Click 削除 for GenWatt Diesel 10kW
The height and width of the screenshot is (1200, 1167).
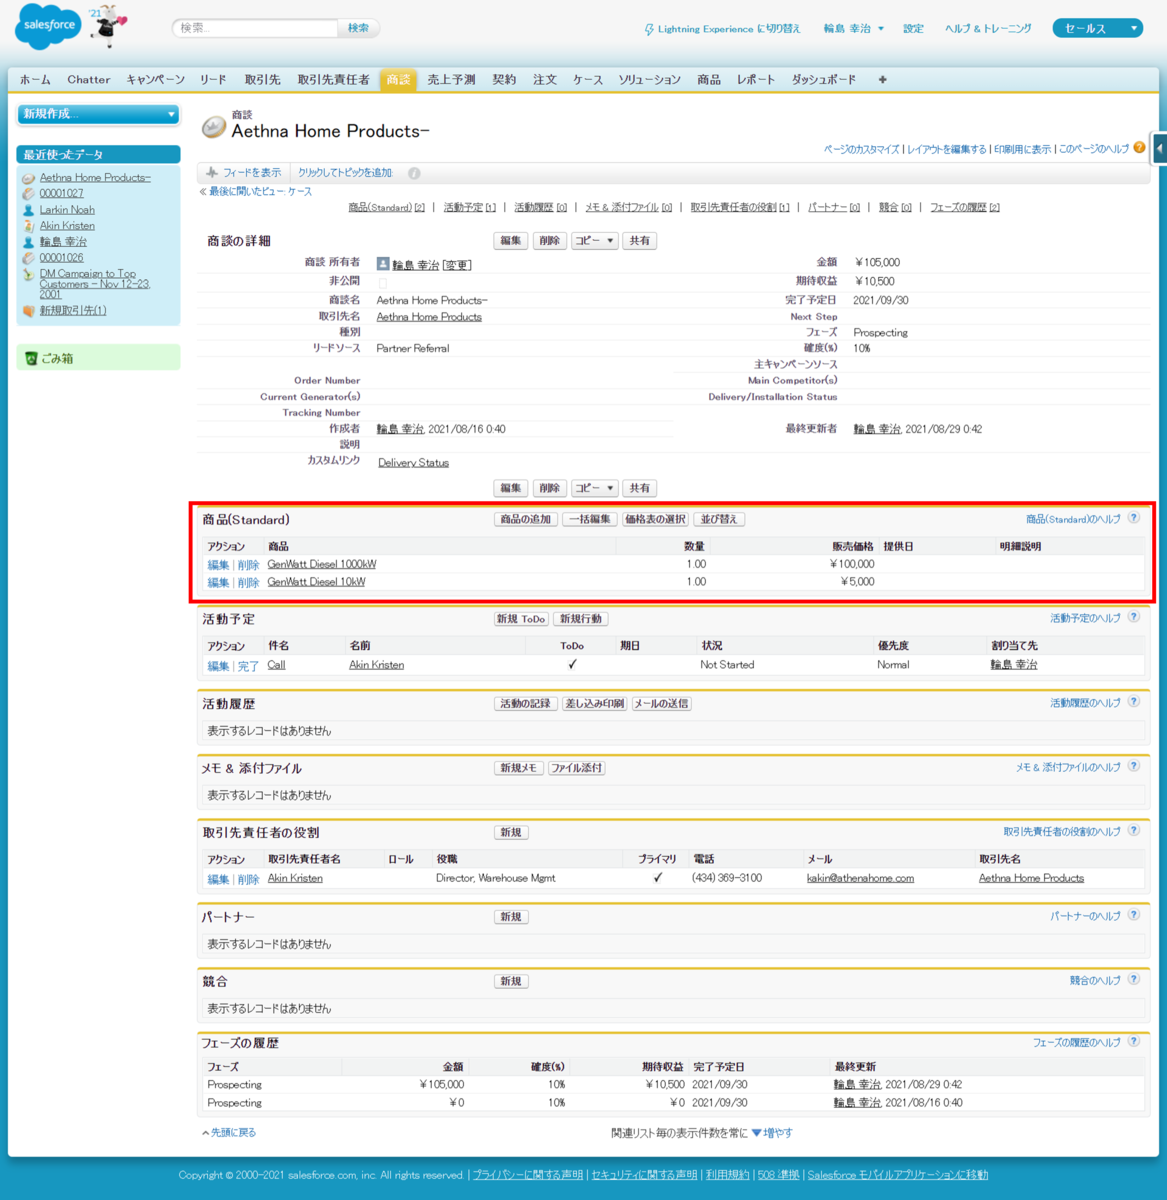[248, 582]
